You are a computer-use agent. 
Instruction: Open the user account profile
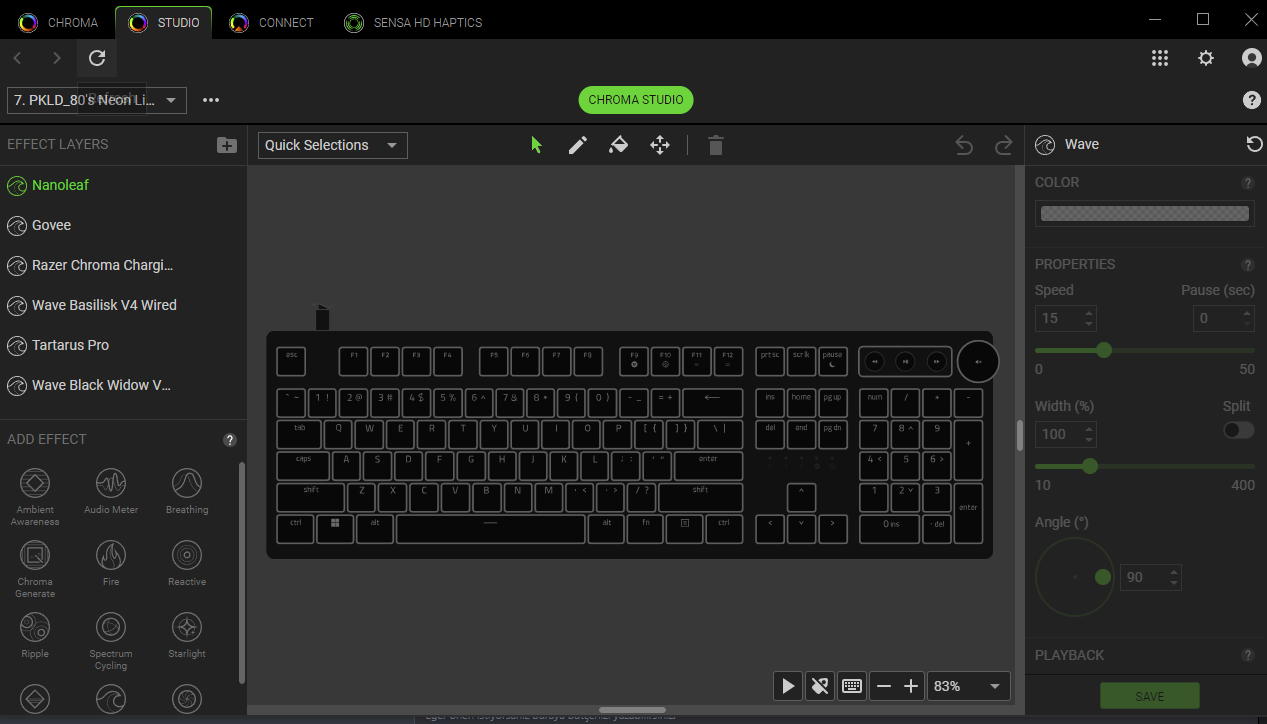[x=1252, y=58]
